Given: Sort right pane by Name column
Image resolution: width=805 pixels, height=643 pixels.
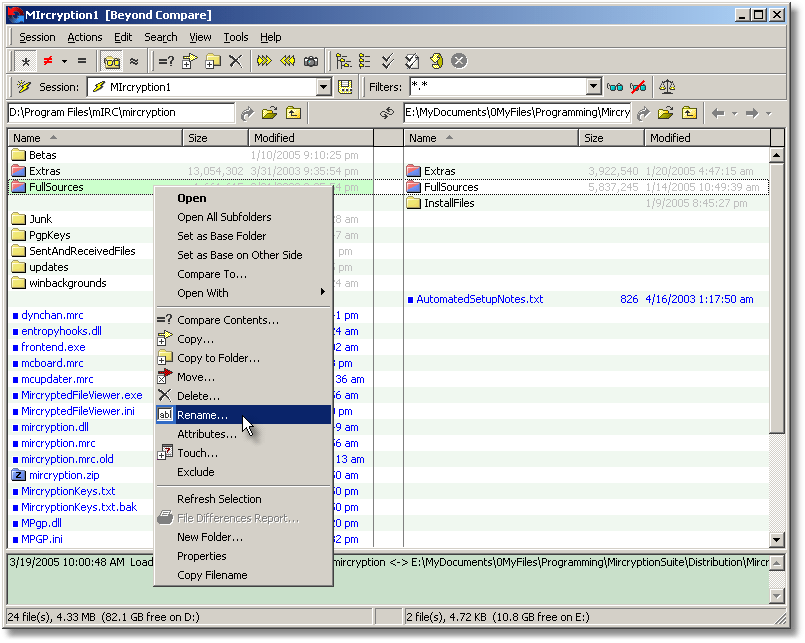Looking at the screenshot, I should [491, 138].
